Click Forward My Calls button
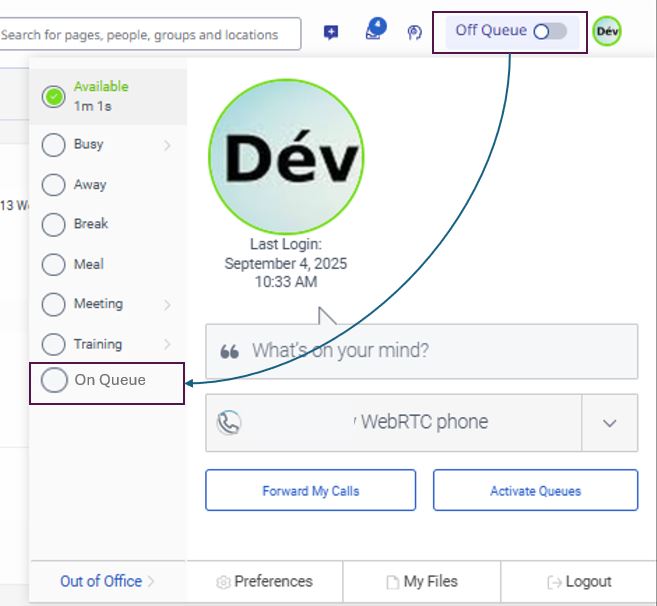The image size is (657, 606). click(310, 490)
